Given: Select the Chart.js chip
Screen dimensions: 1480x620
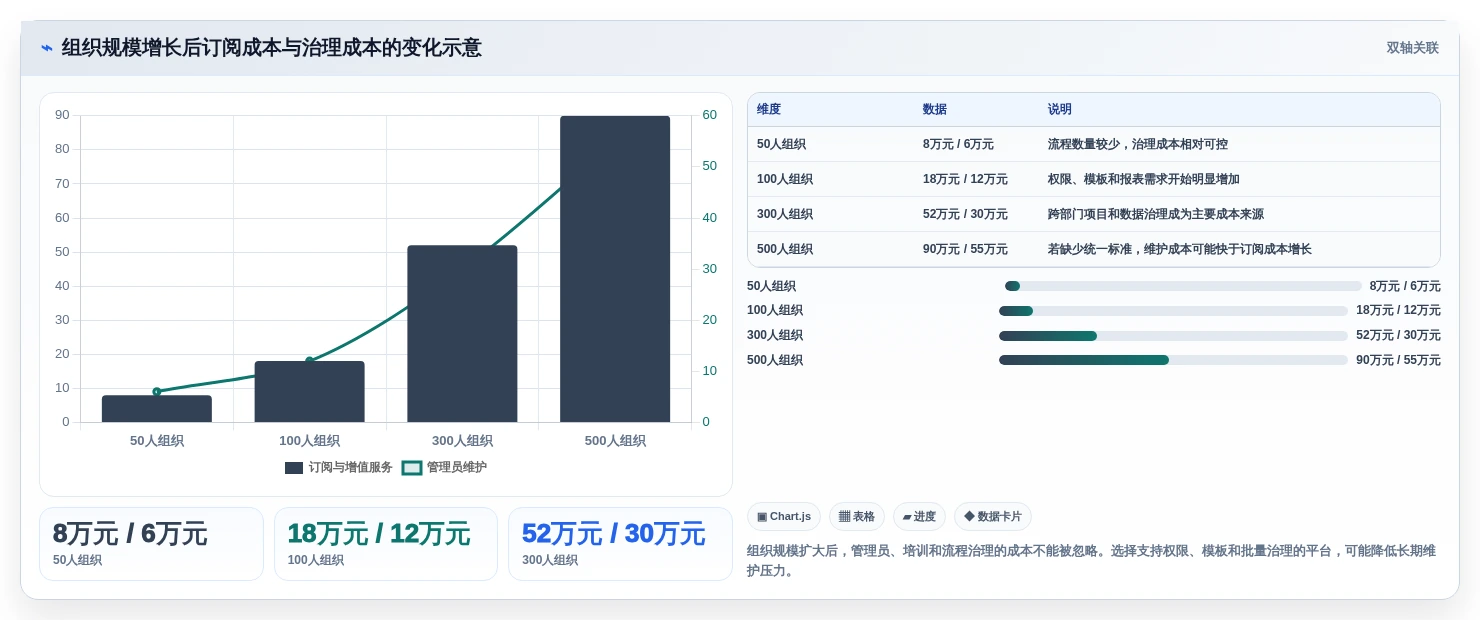Looking at the screenshot, I should 784,516.
